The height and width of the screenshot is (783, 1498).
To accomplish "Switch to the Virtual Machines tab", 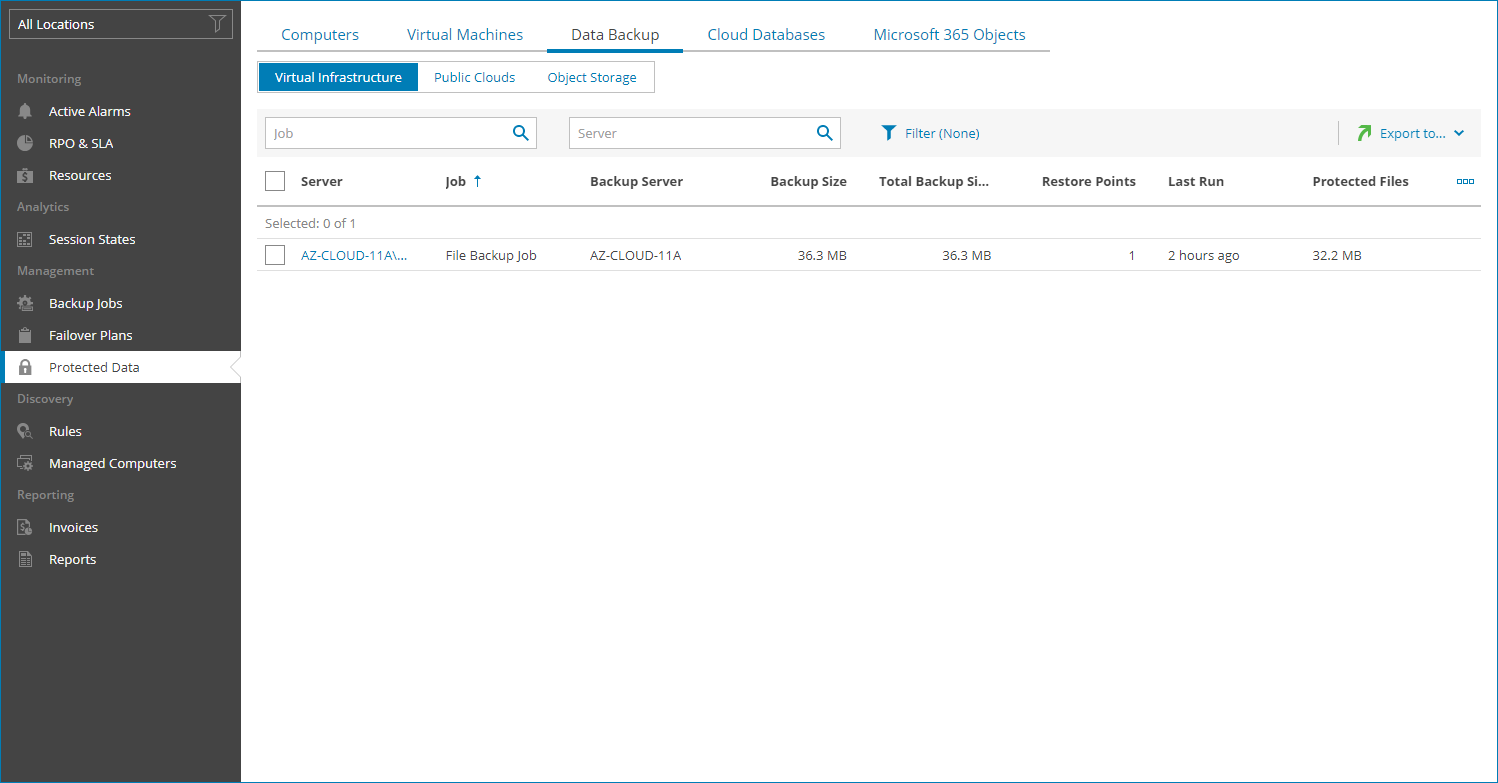I will point(465,35).
